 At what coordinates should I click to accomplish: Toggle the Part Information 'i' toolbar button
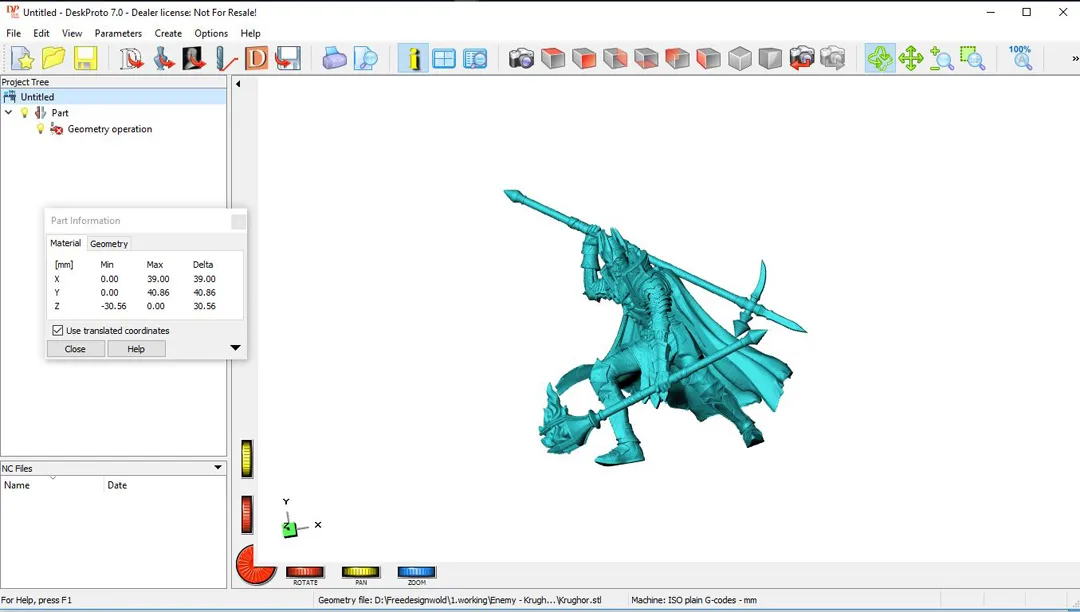click(x=413, y=59)
